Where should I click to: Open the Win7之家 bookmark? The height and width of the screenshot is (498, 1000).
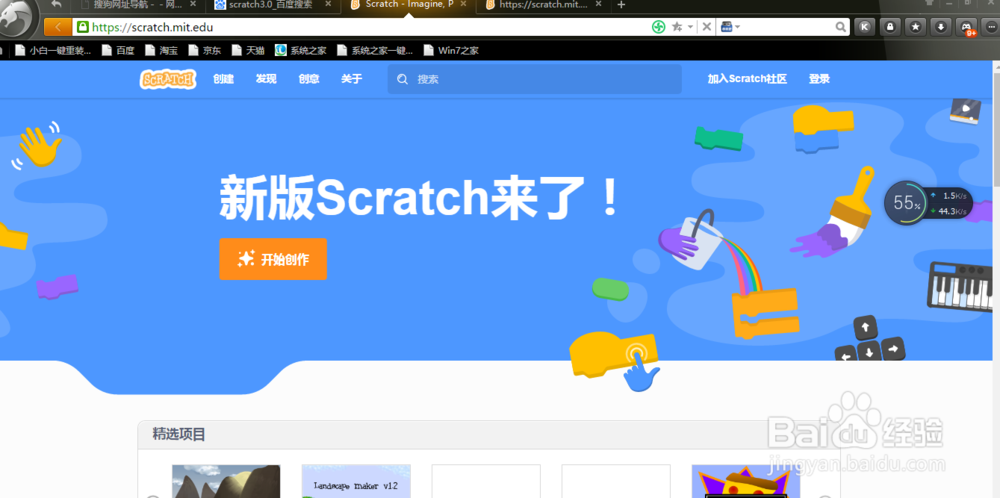pos(451,50)
